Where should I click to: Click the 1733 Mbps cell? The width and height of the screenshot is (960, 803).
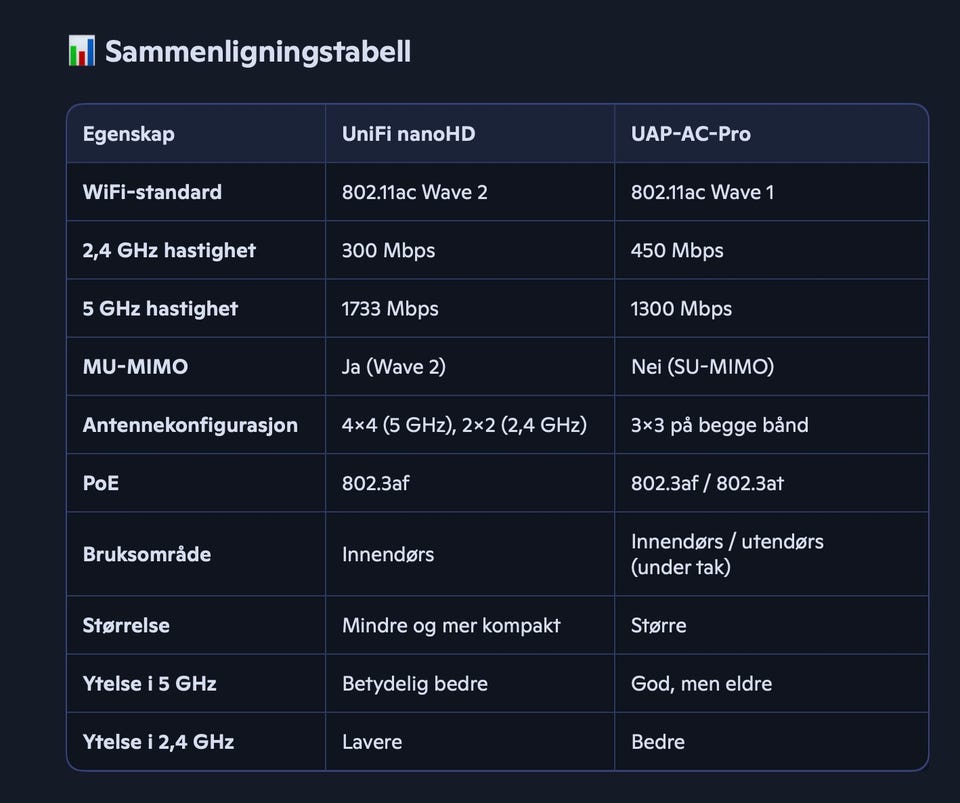tap(390, 308)
